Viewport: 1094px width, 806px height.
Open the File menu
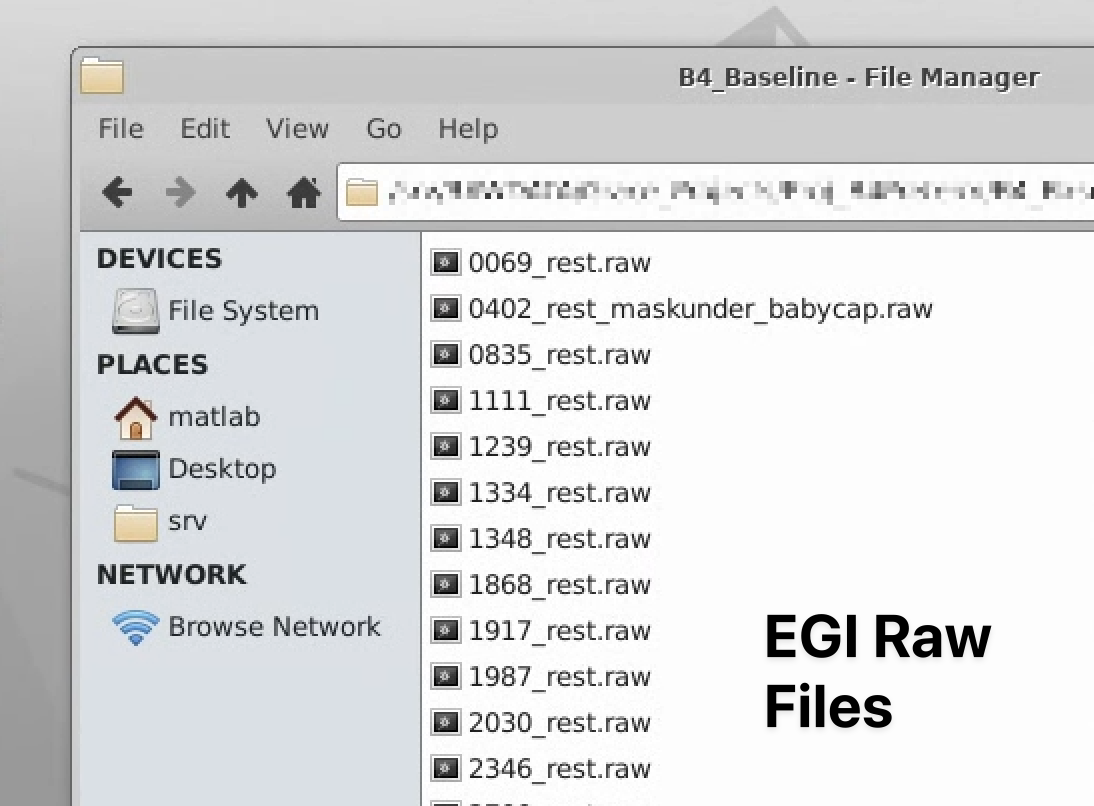pos(121,129)
